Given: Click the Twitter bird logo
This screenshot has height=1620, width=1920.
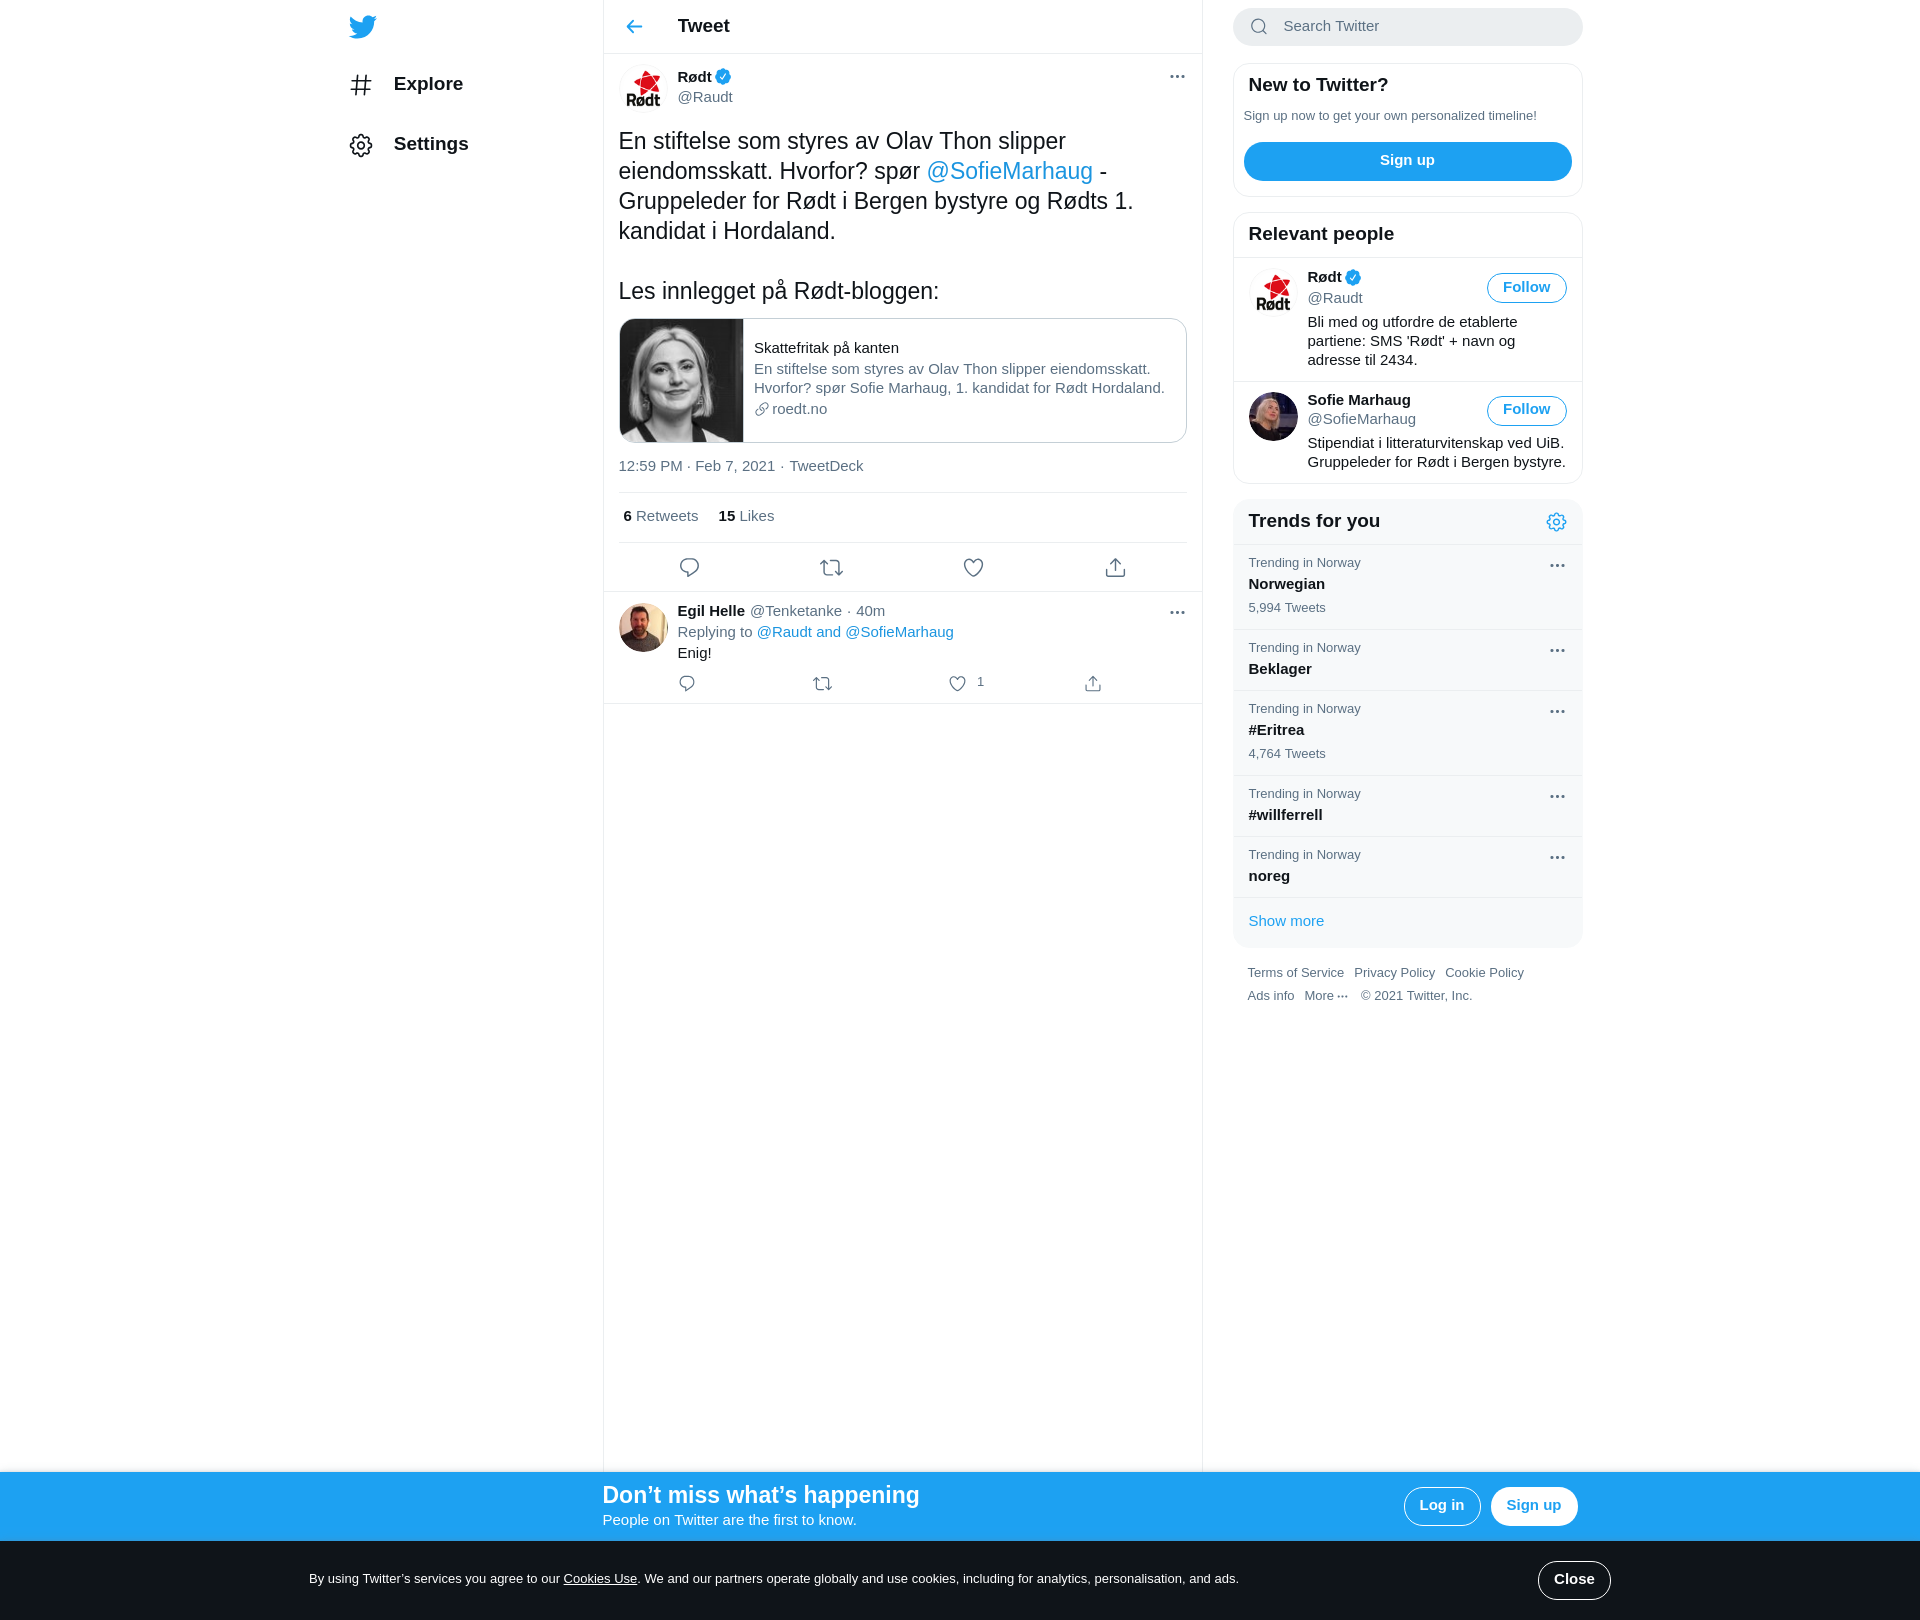Looking at the screenshot, I should (x=362, y=27).
